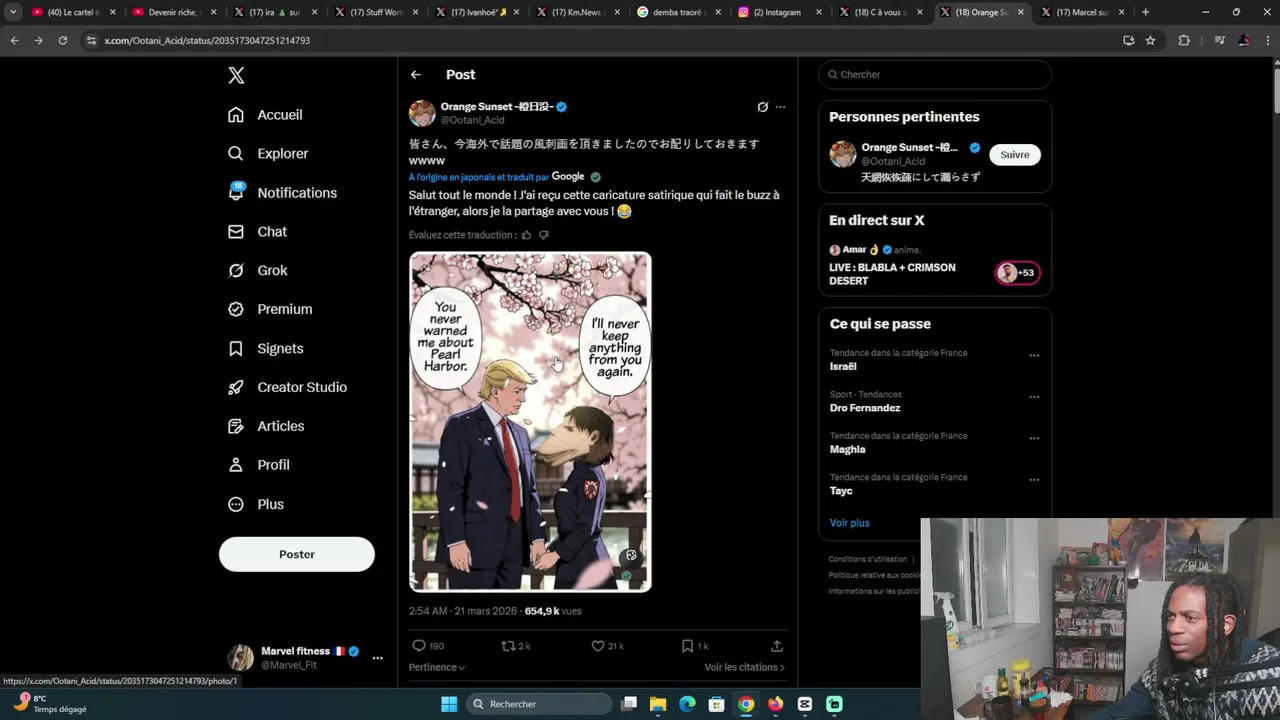Like the post heart icon

pyautogui.click(x=598, y=646)
